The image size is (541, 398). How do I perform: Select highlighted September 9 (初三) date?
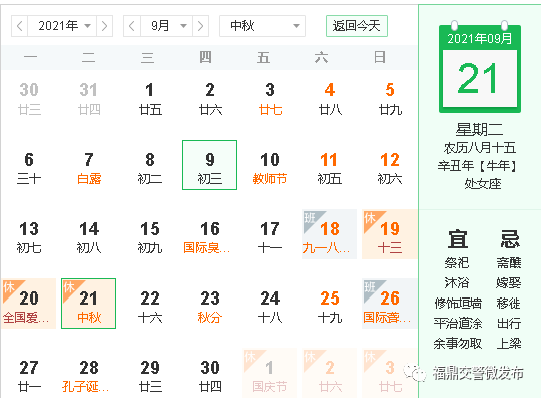tap(209, 165)
